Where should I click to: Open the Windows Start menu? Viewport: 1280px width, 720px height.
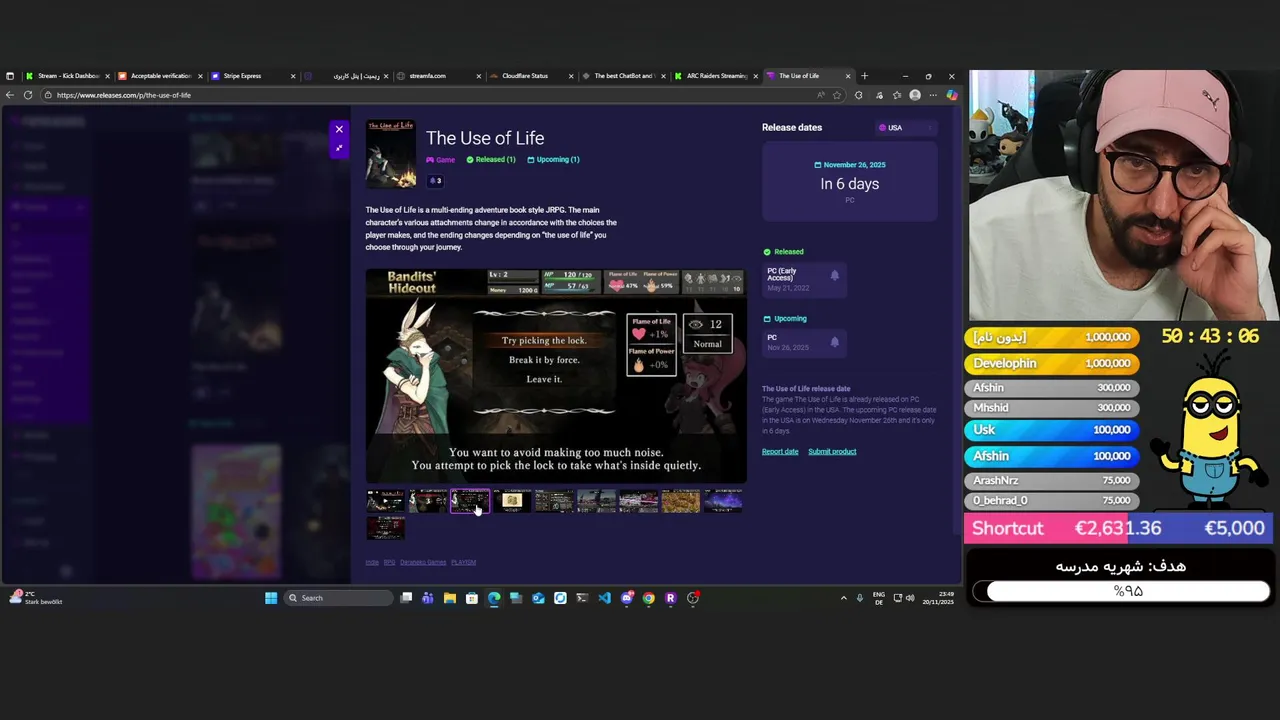[271, 598]
